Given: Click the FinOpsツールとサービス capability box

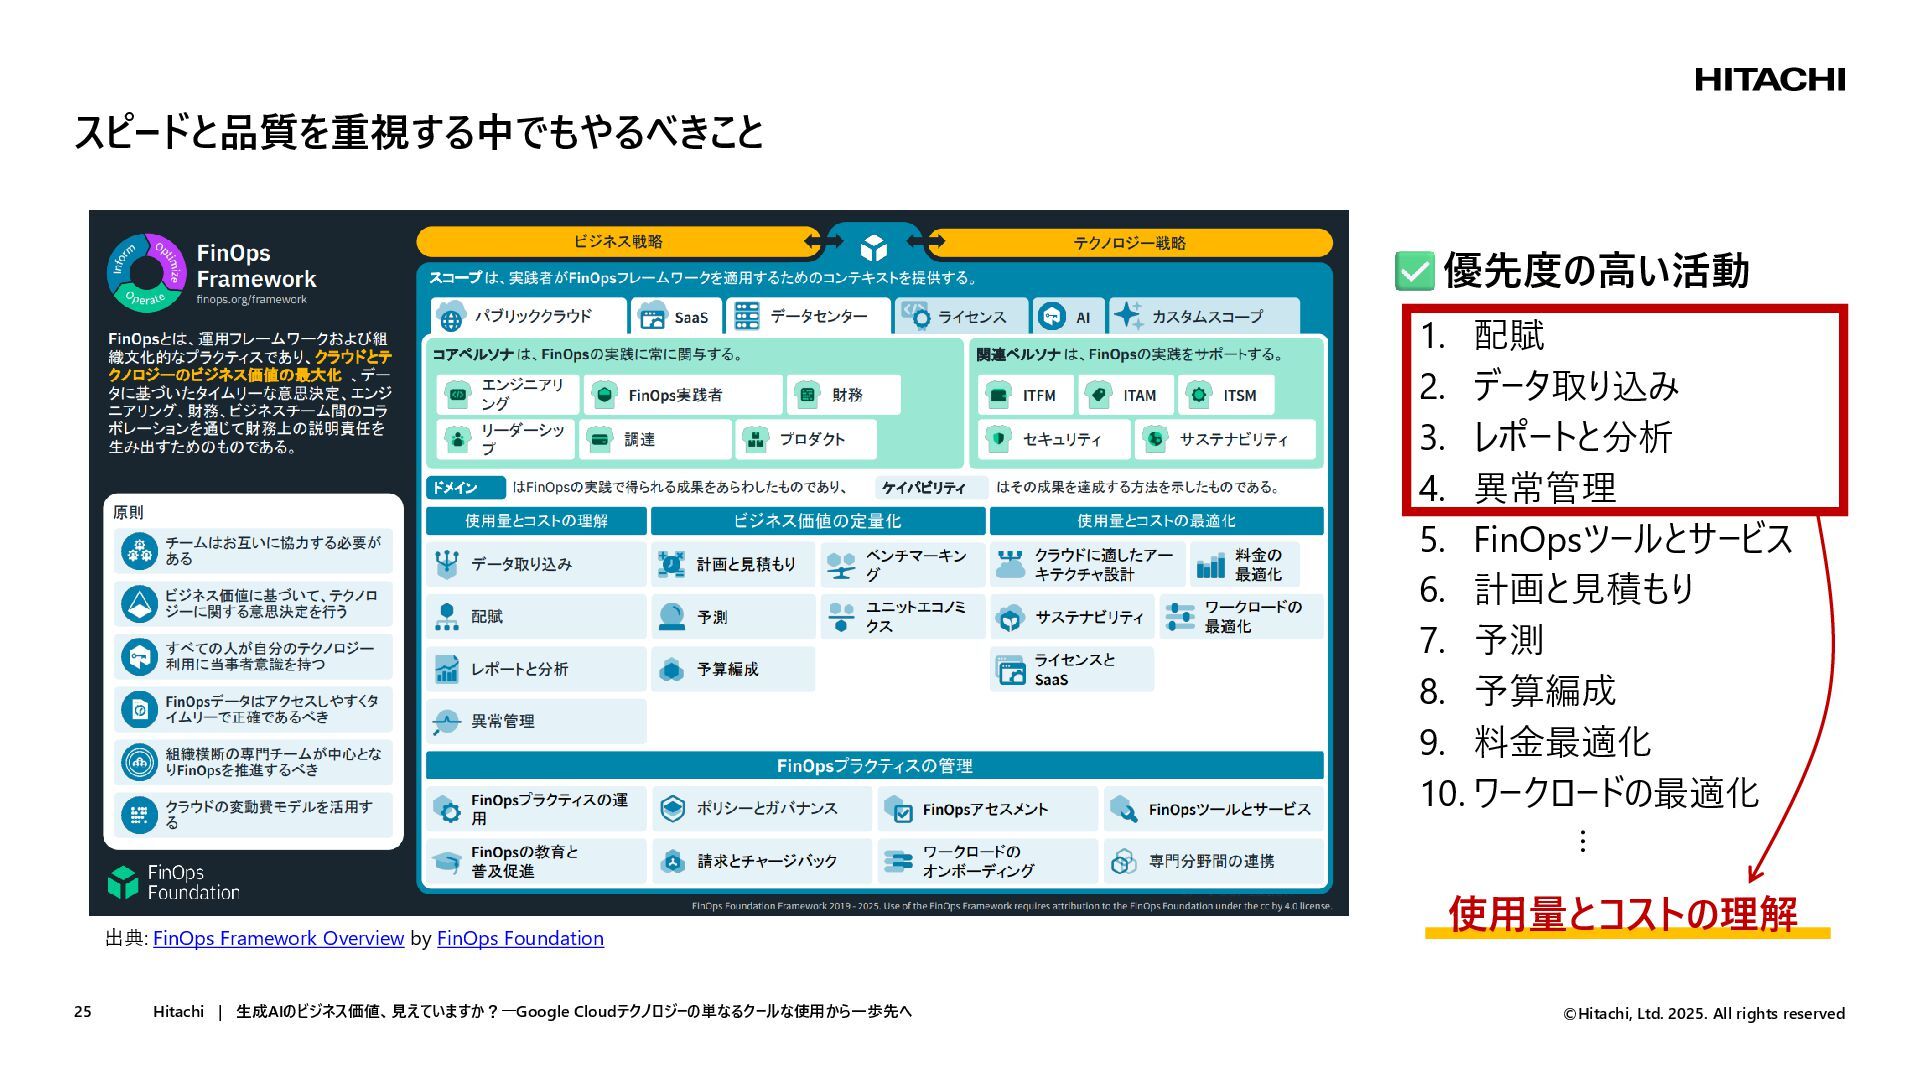Looking at the screenshot, I should point(1213,809).
